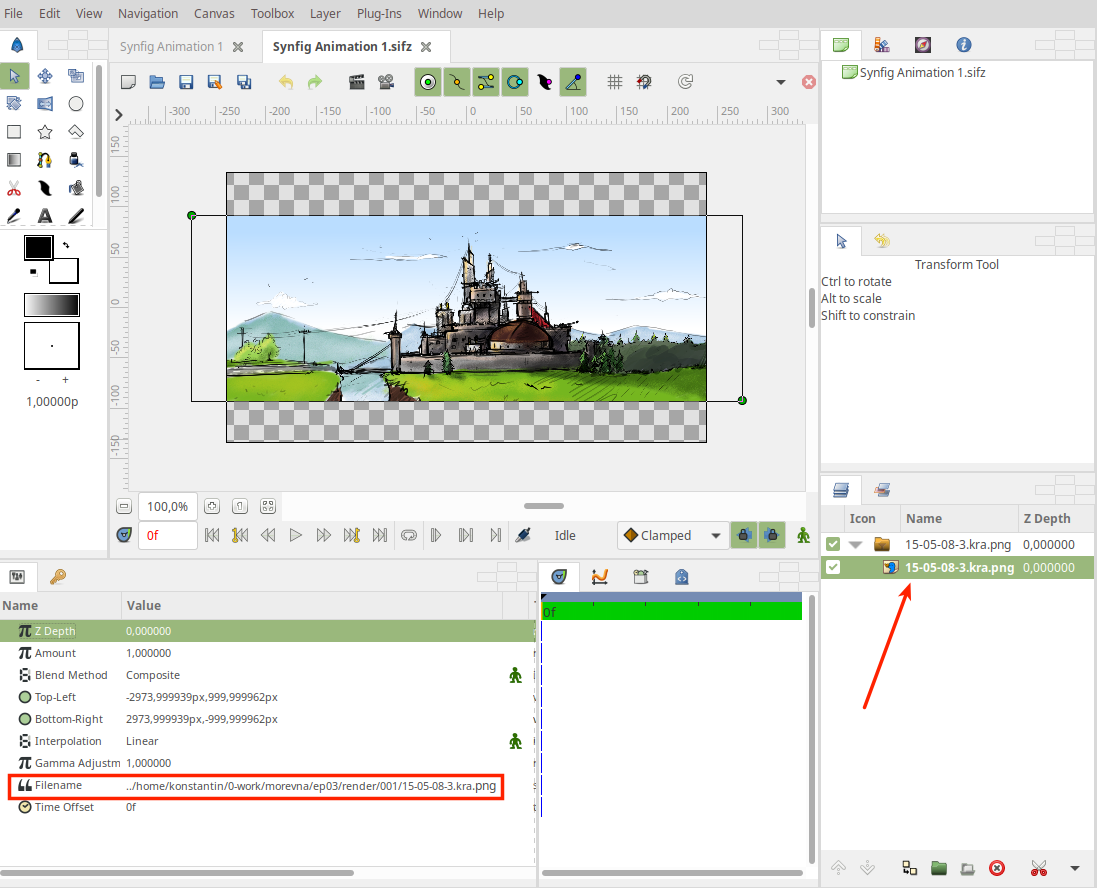Select the Smooth Move tool
This screenshot has width=1097, height=888.
tap(45, 76)
